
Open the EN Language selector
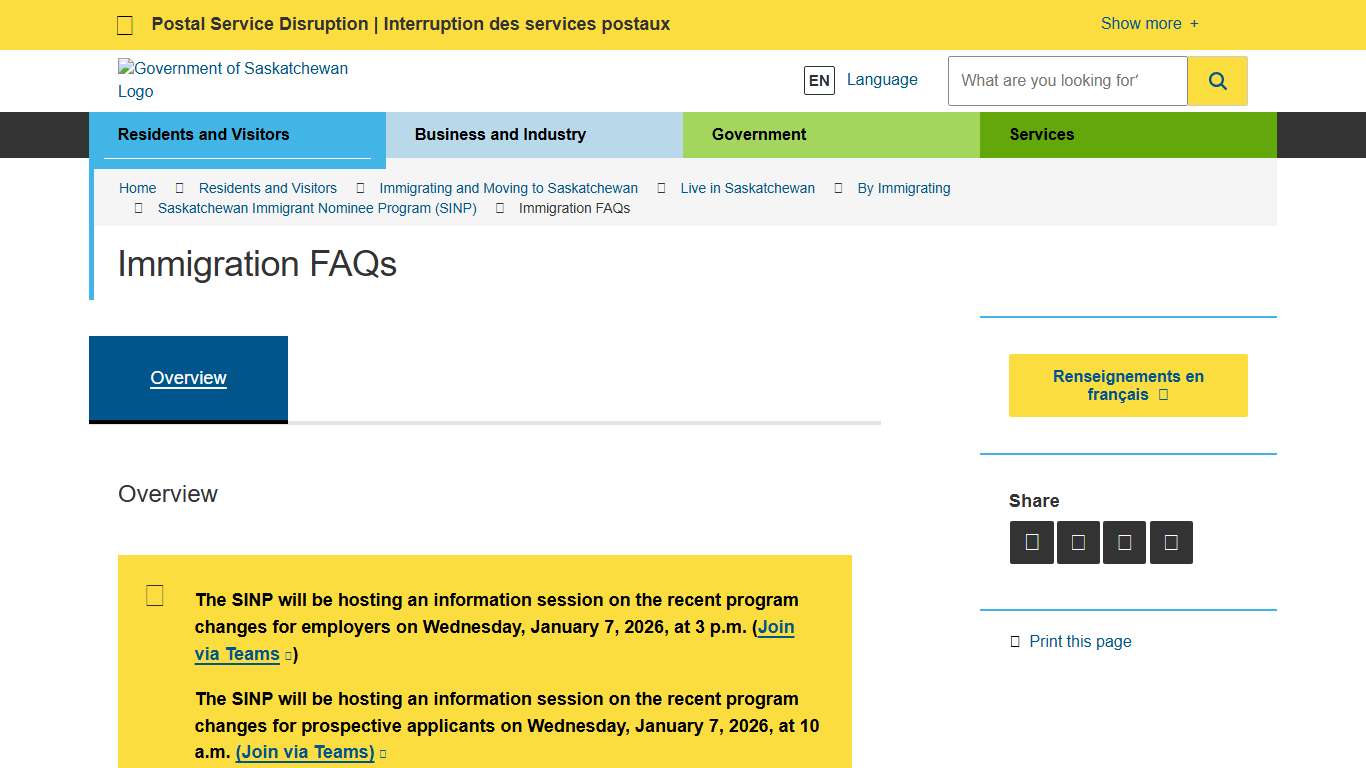coord(819,80)
